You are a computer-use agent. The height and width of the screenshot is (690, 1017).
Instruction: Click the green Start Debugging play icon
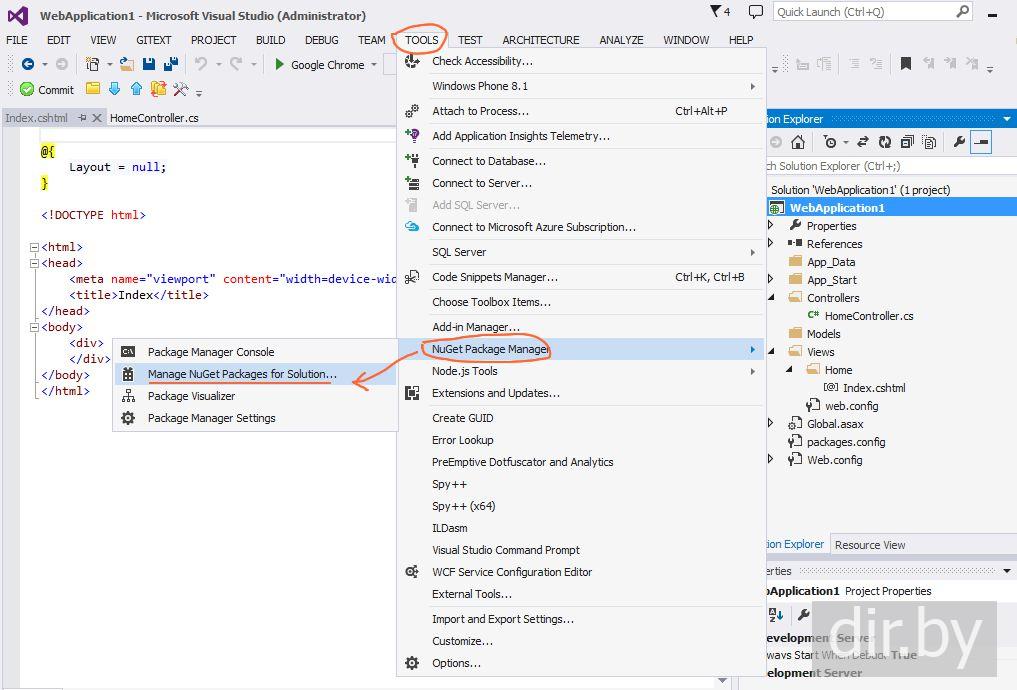click(x=280, y=64)
